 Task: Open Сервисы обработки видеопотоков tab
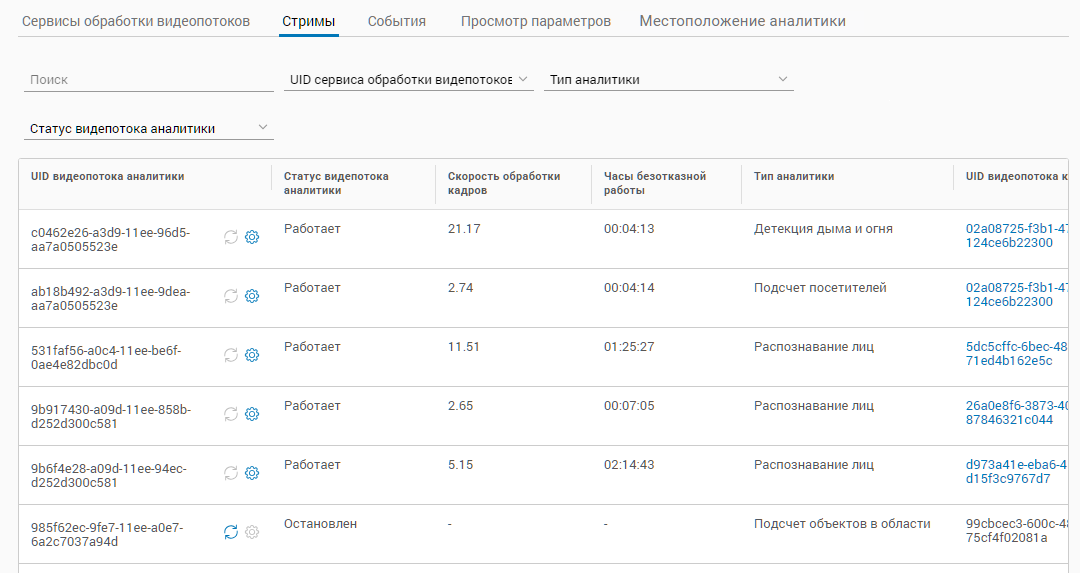(136, 21)
